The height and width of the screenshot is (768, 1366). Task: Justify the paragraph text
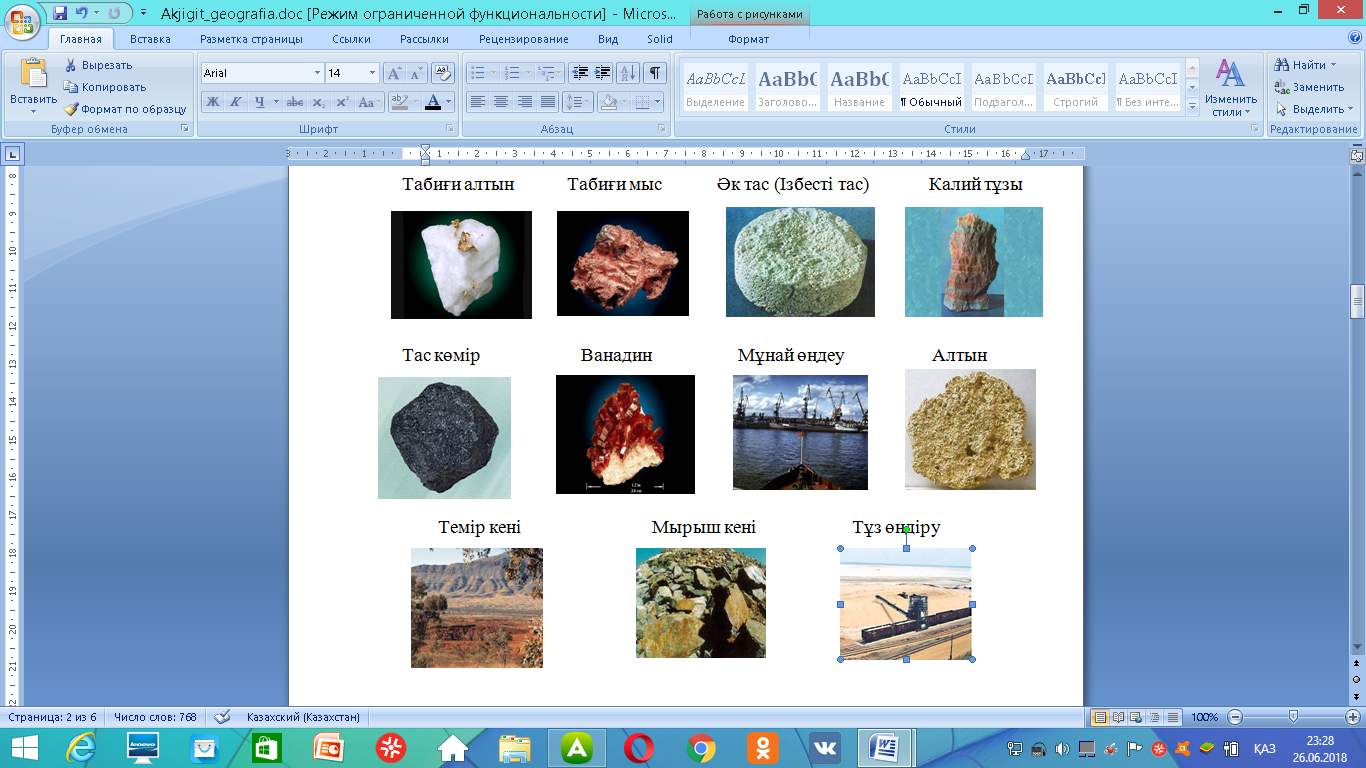(548, 102)
